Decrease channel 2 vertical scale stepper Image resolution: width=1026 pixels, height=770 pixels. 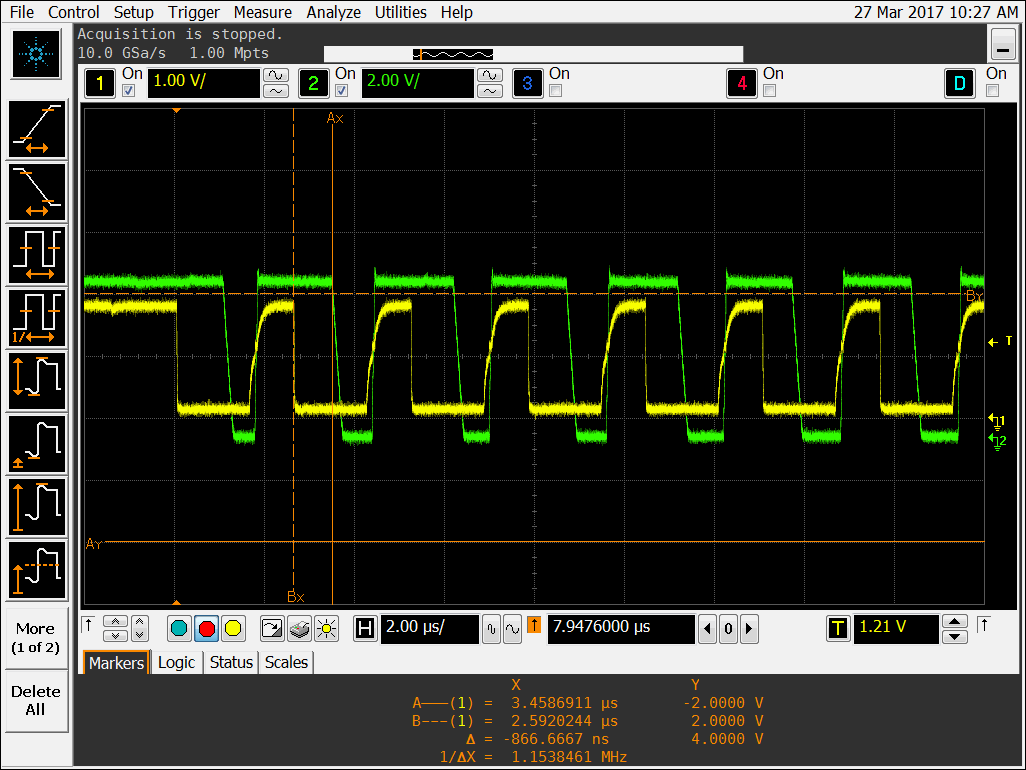tap(489, 91)
